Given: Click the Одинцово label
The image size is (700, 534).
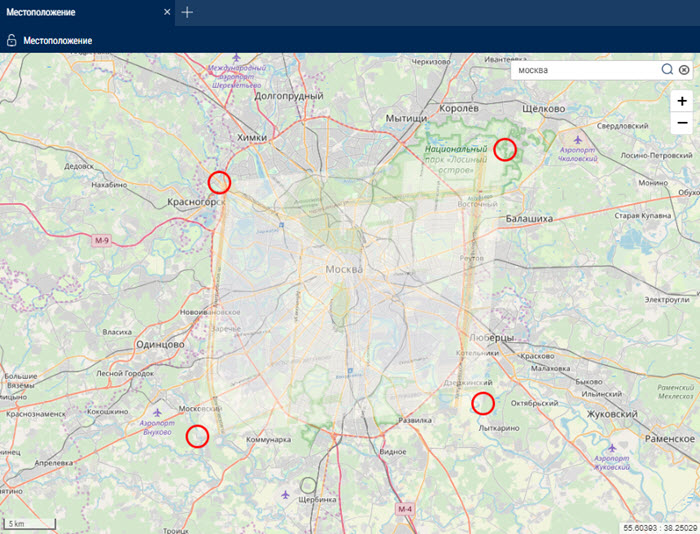Looking at the screenshot, I should point(160,345).
